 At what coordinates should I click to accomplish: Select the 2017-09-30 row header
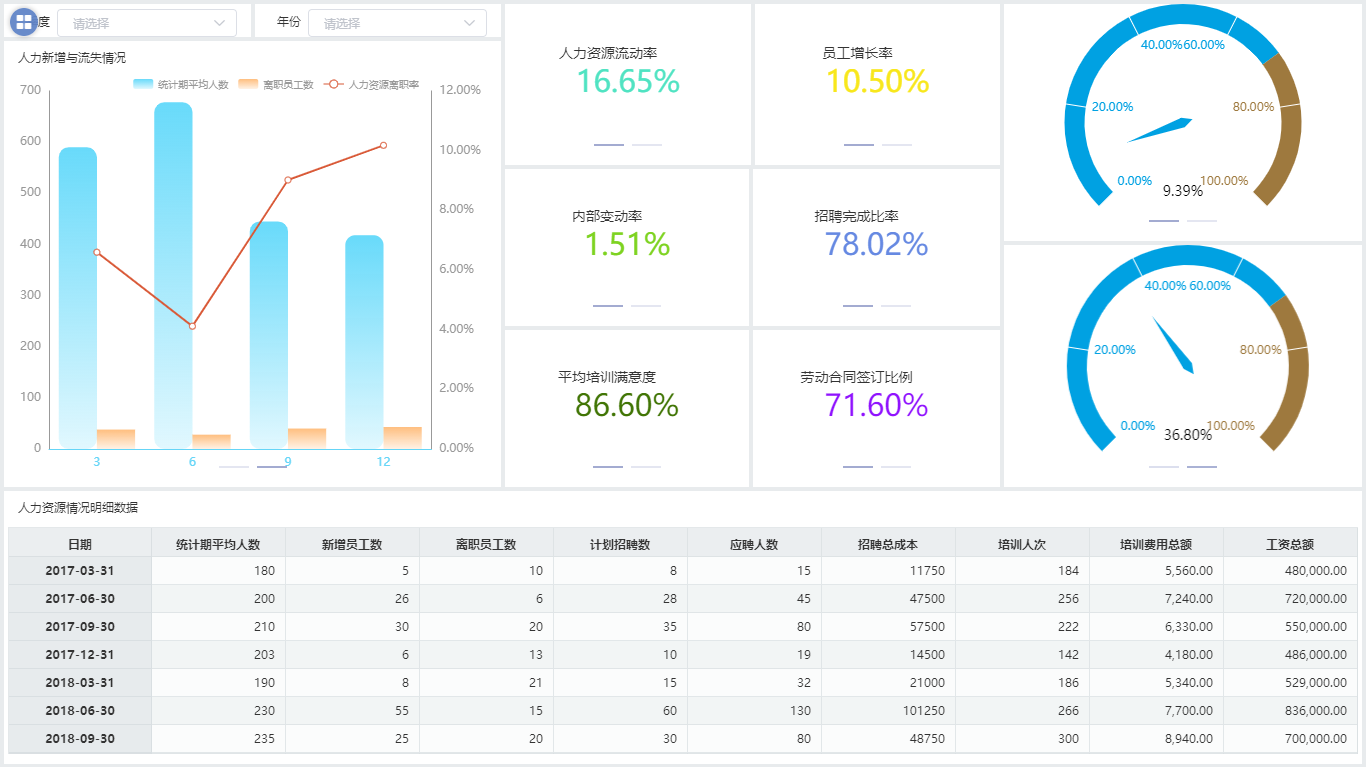80,627
